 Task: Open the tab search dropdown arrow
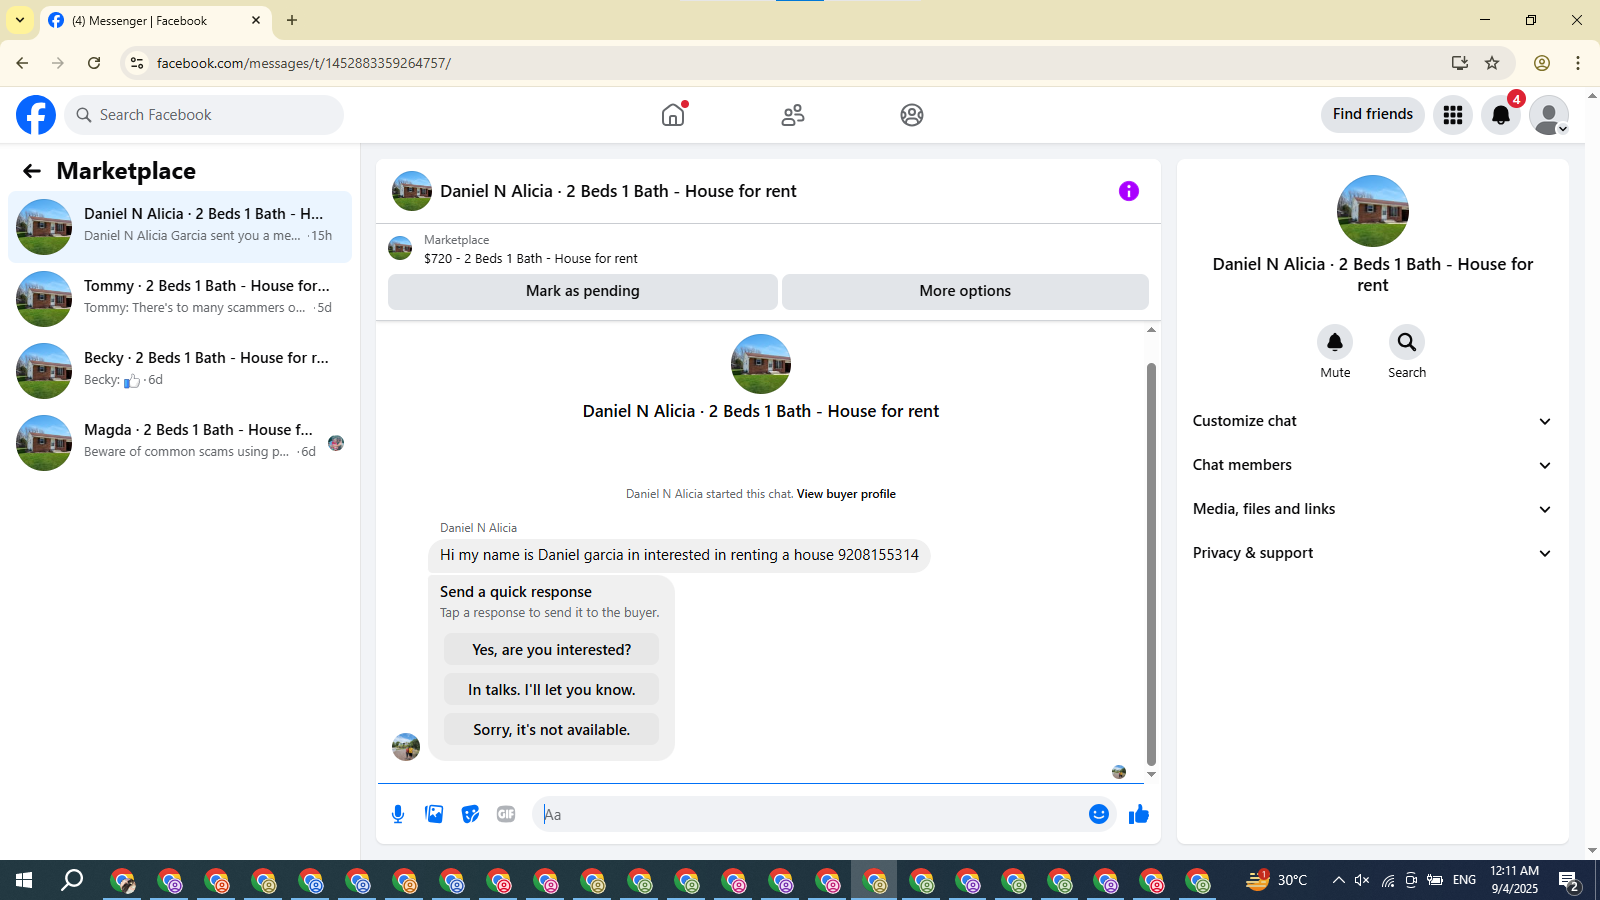tap(20, 20)
